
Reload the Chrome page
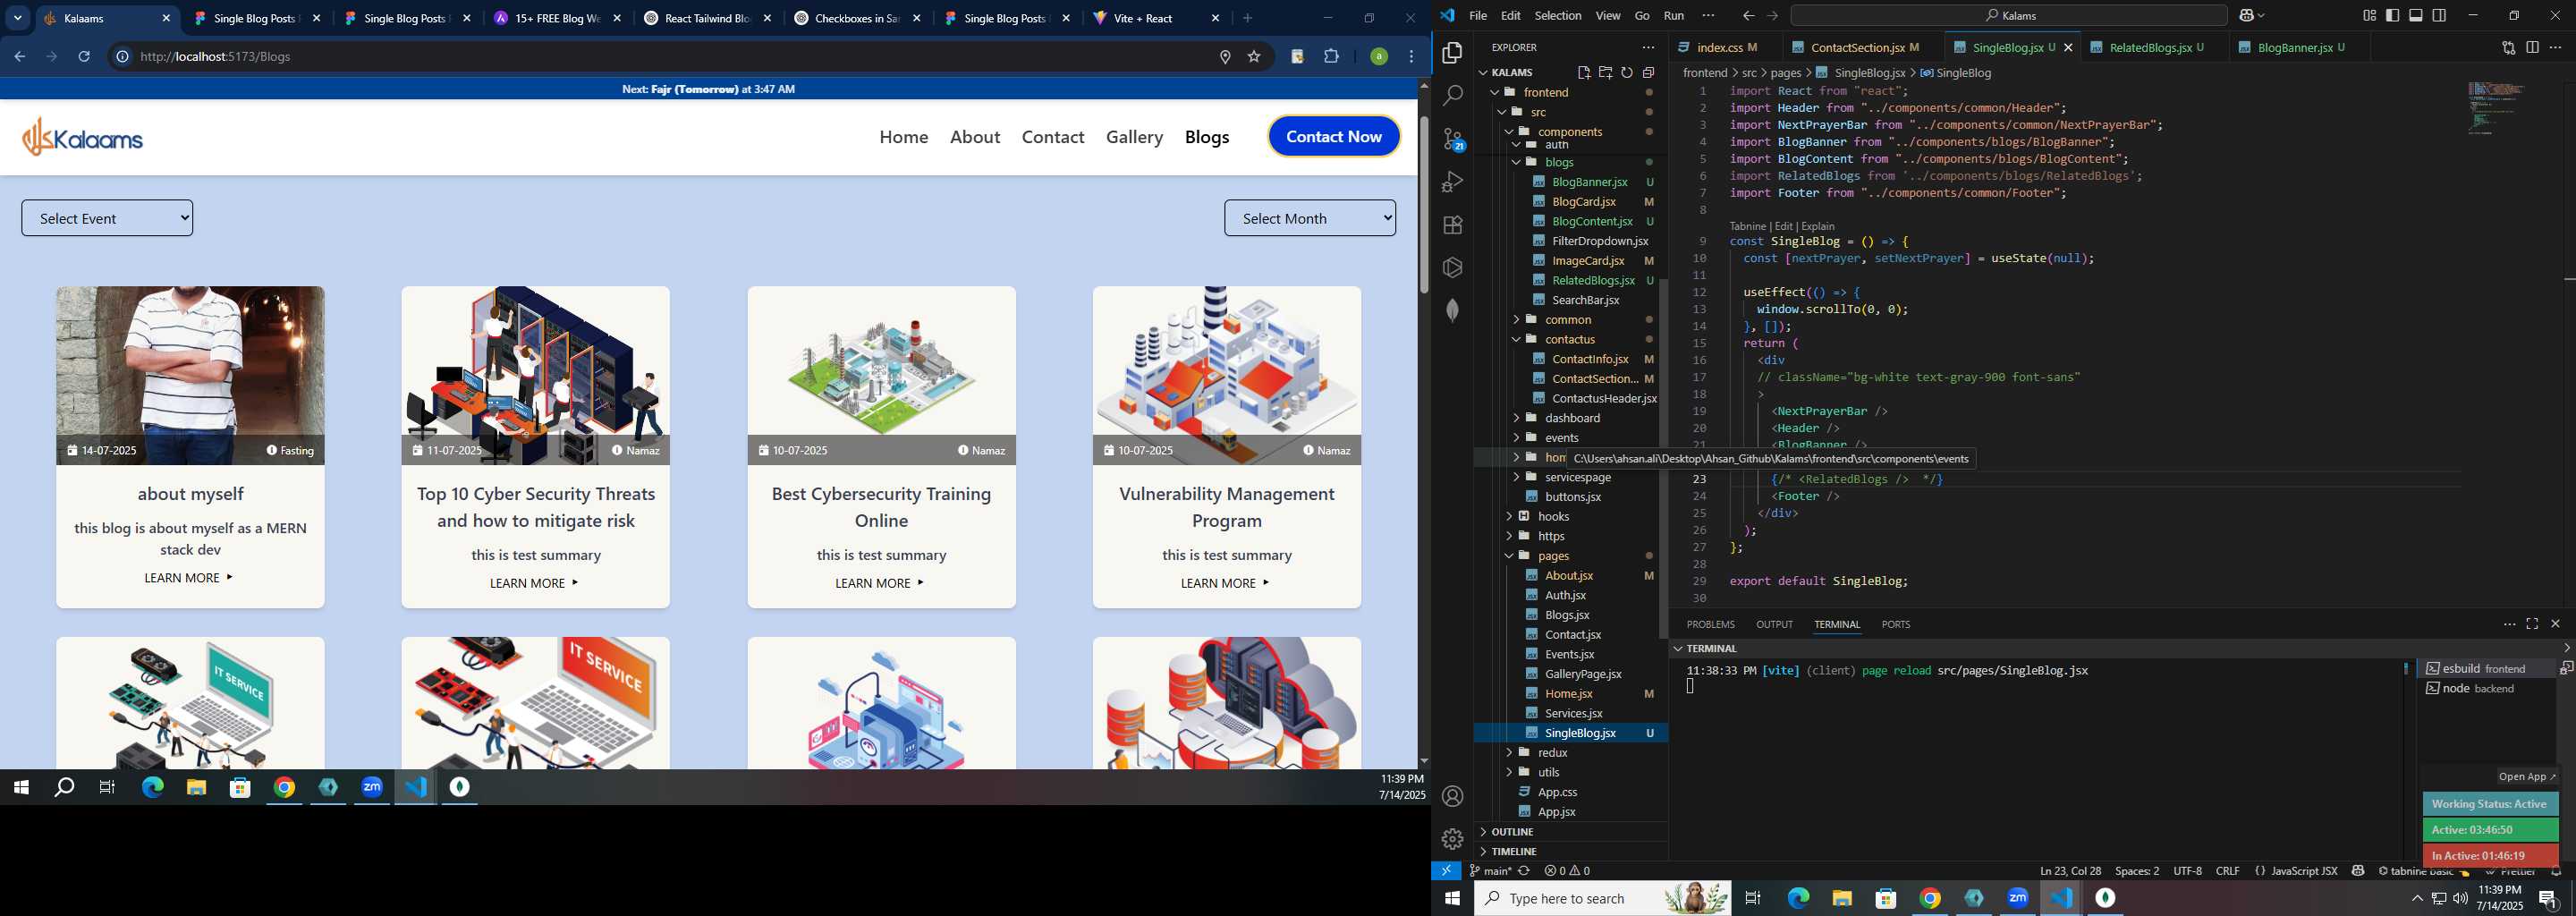84,57
